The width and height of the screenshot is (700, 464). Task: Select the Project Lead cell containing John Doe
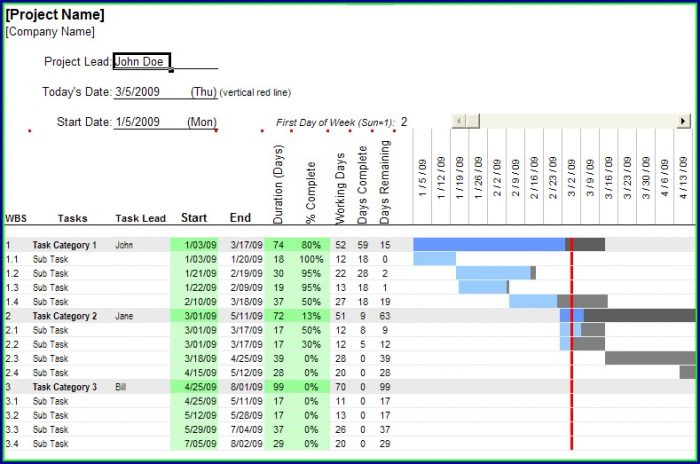[x=142, y=62]
